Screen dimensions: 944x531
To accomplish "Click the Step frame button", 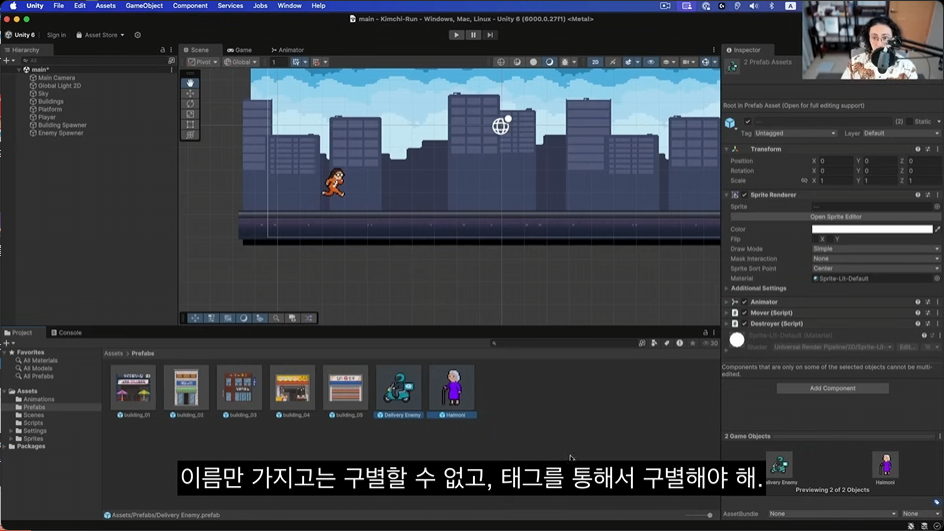I will coord(490,35).
